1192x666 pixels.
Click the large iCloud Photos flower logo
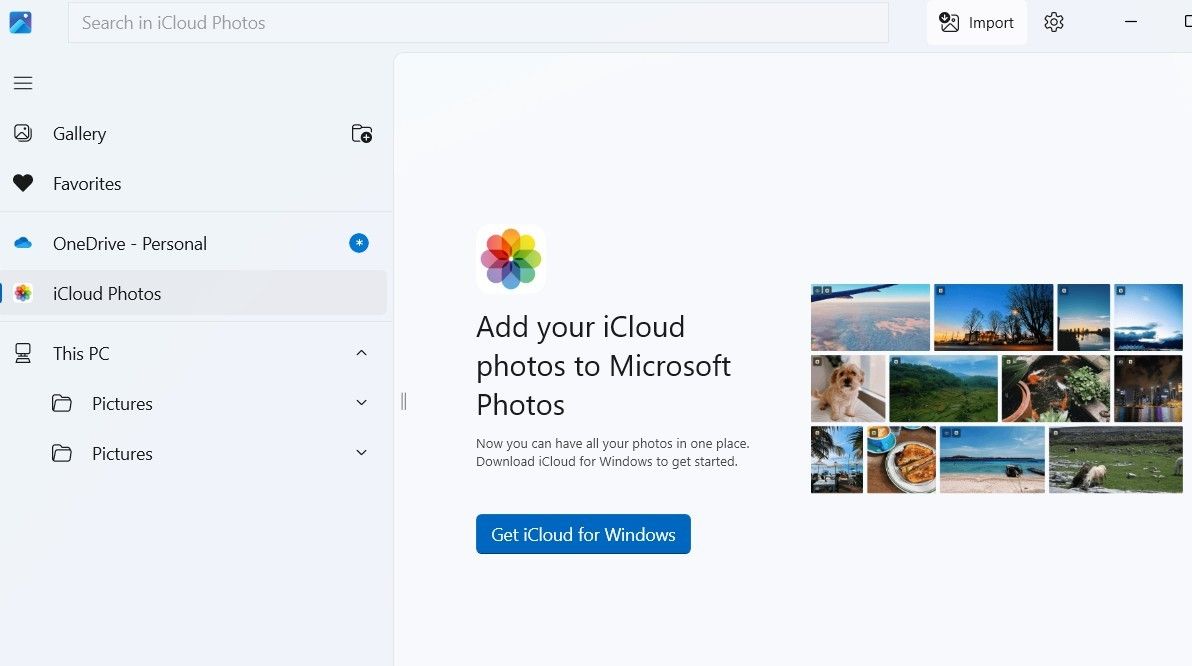point(511,258)
